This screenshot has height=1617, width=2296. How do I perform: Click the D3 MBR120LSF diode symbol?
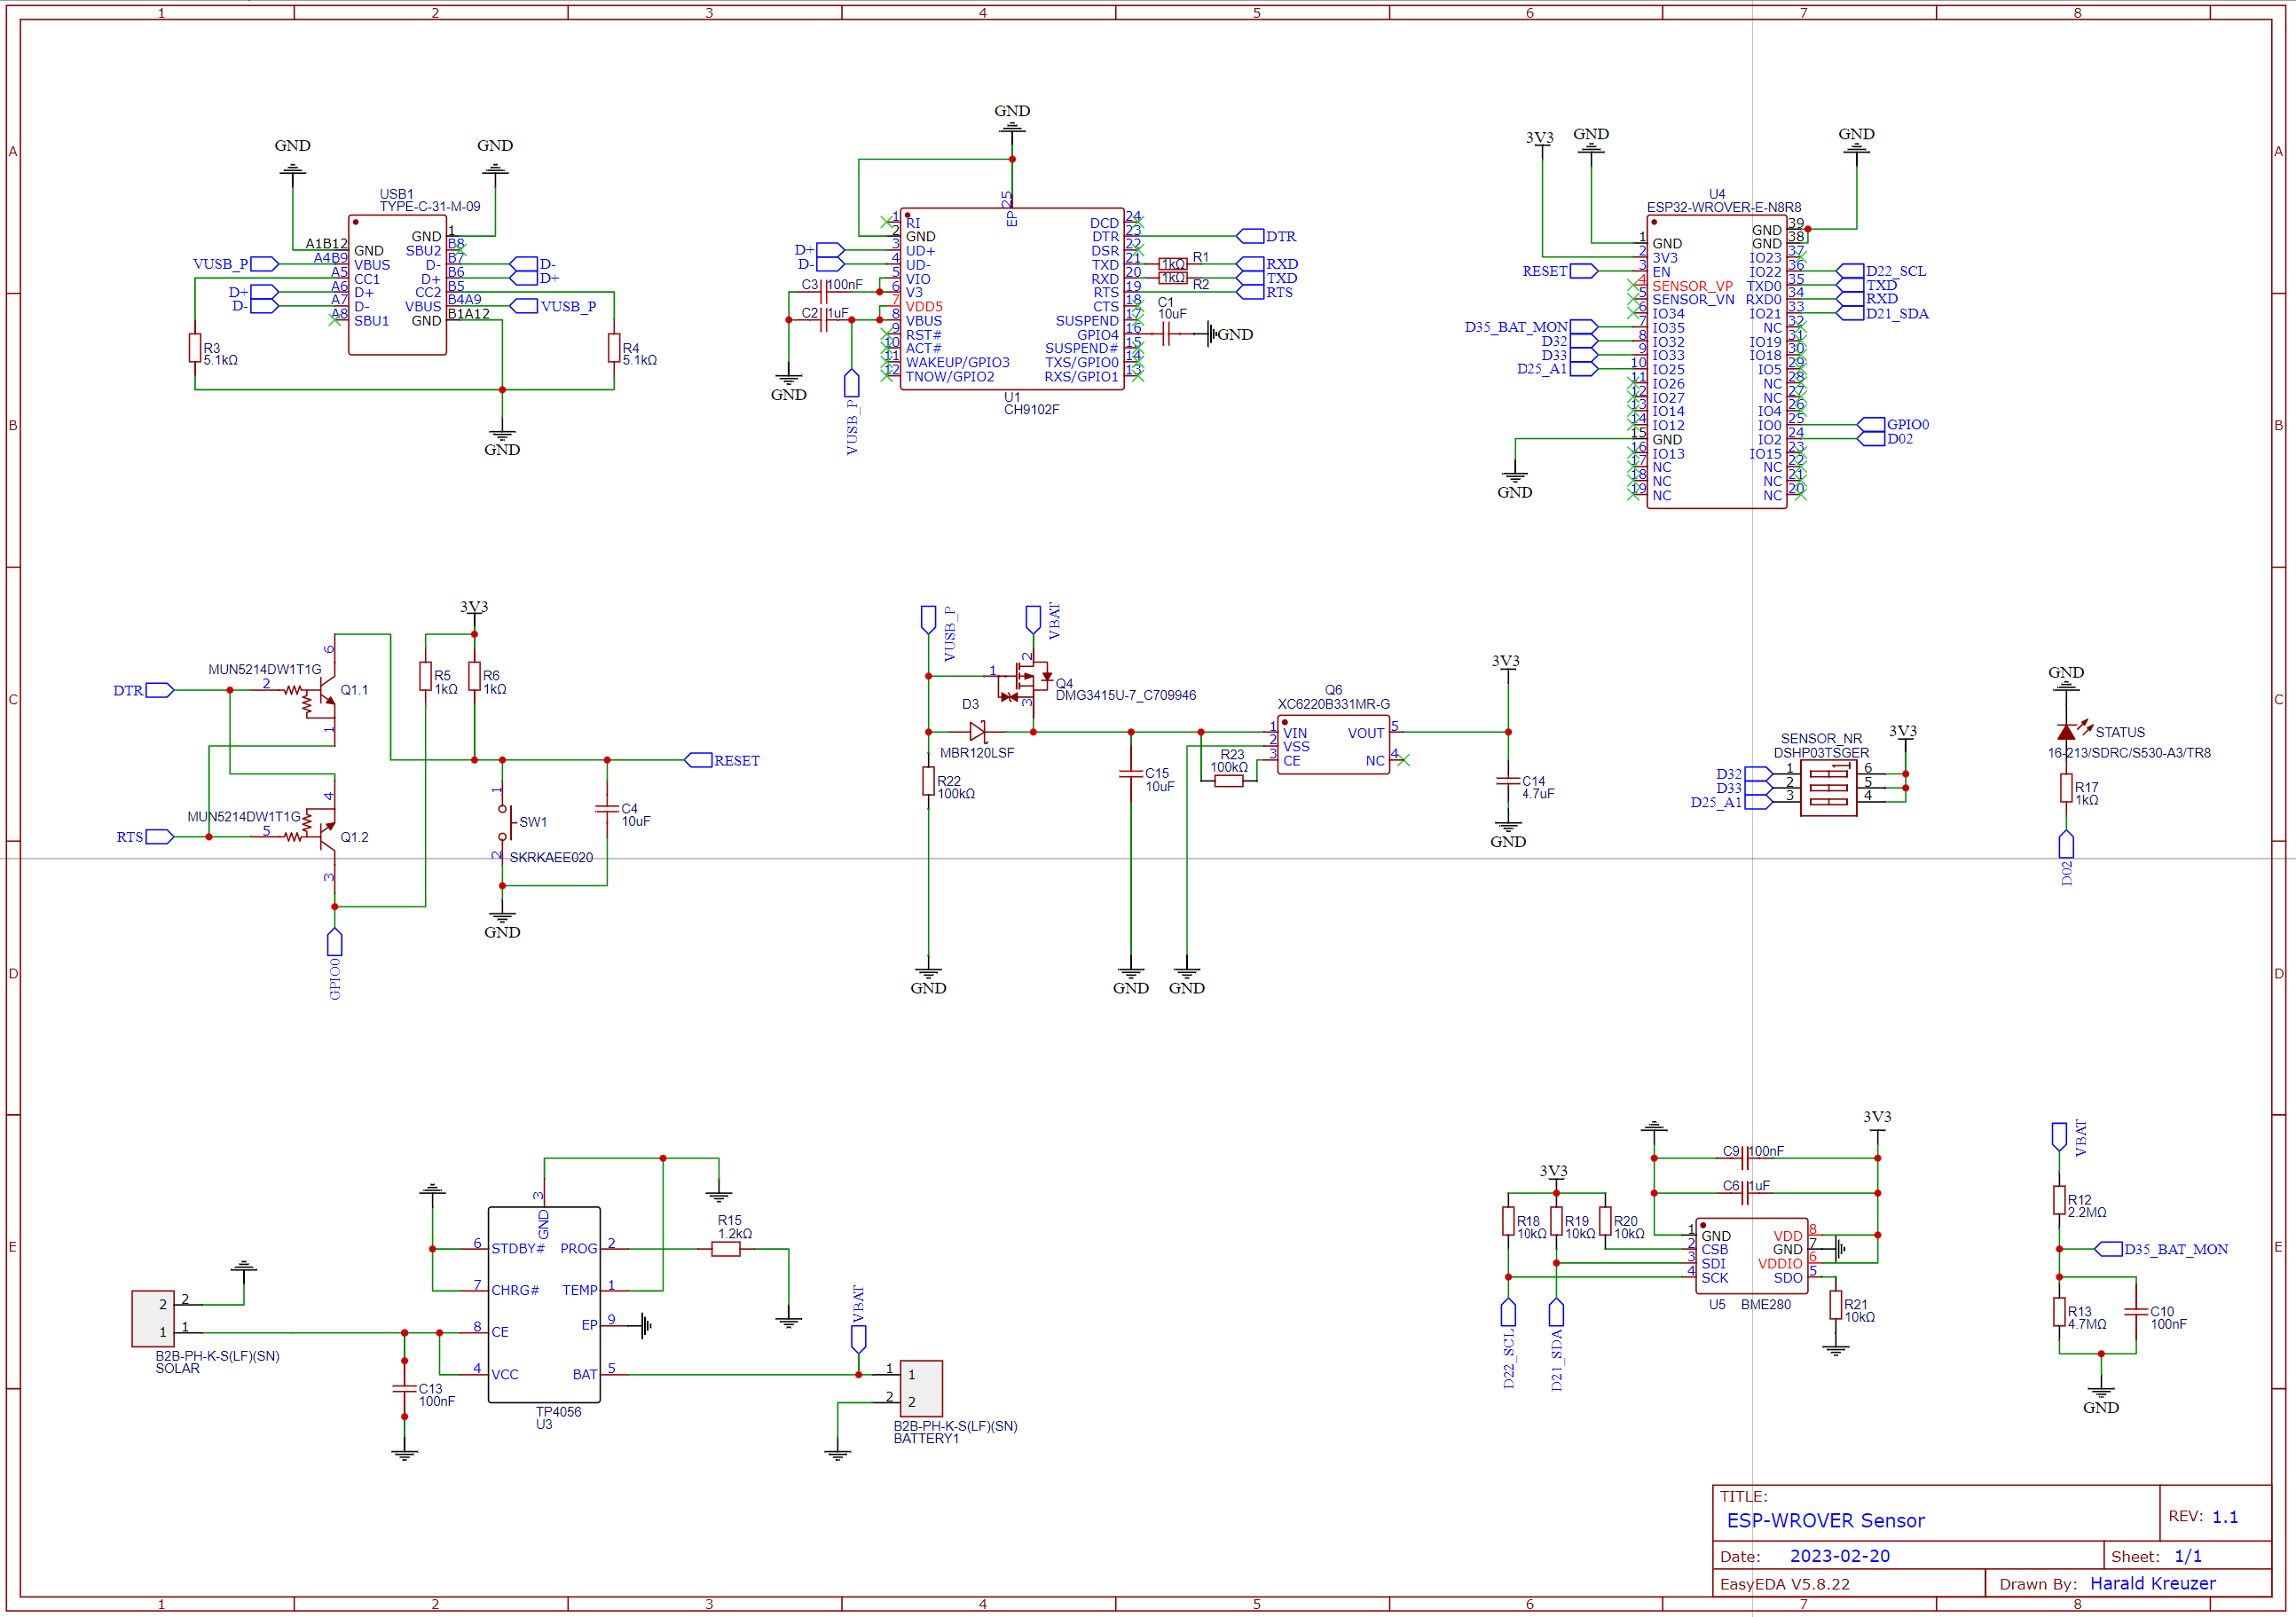pyautogui.click(x=977, y=732)
